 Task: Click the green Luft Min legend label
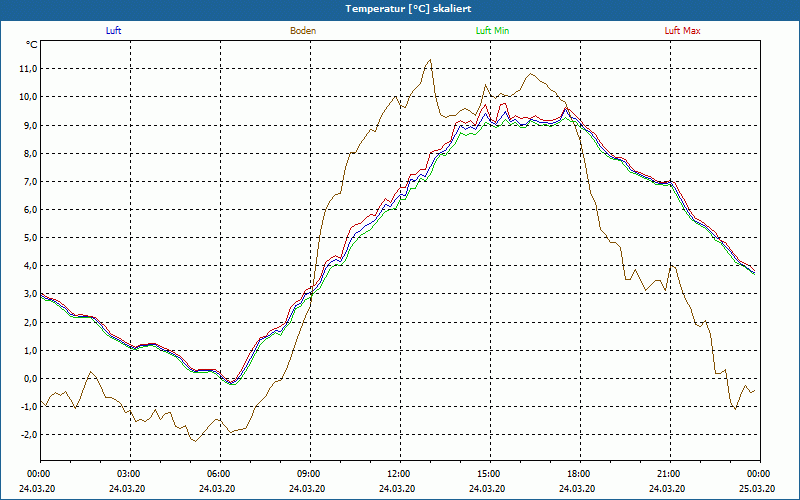tap(492, 31)
